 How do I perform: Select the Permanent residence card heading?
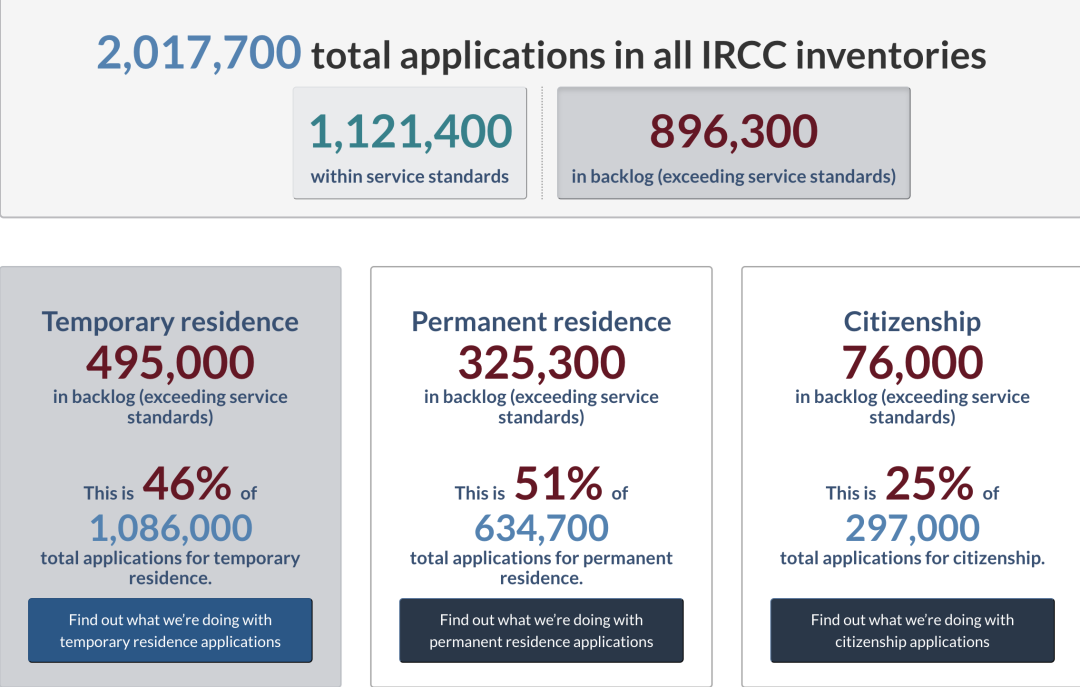541,322
